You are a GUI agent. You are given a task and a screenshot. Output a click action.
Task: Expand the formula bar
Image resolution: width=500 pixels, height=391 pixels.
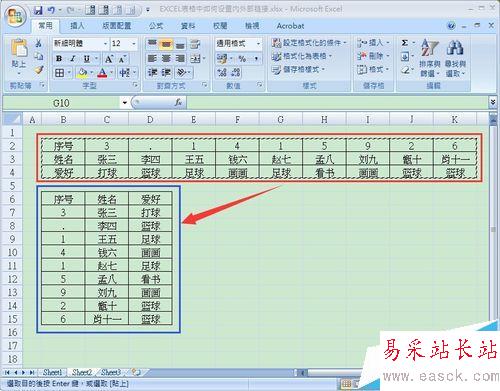click(493, 103)
